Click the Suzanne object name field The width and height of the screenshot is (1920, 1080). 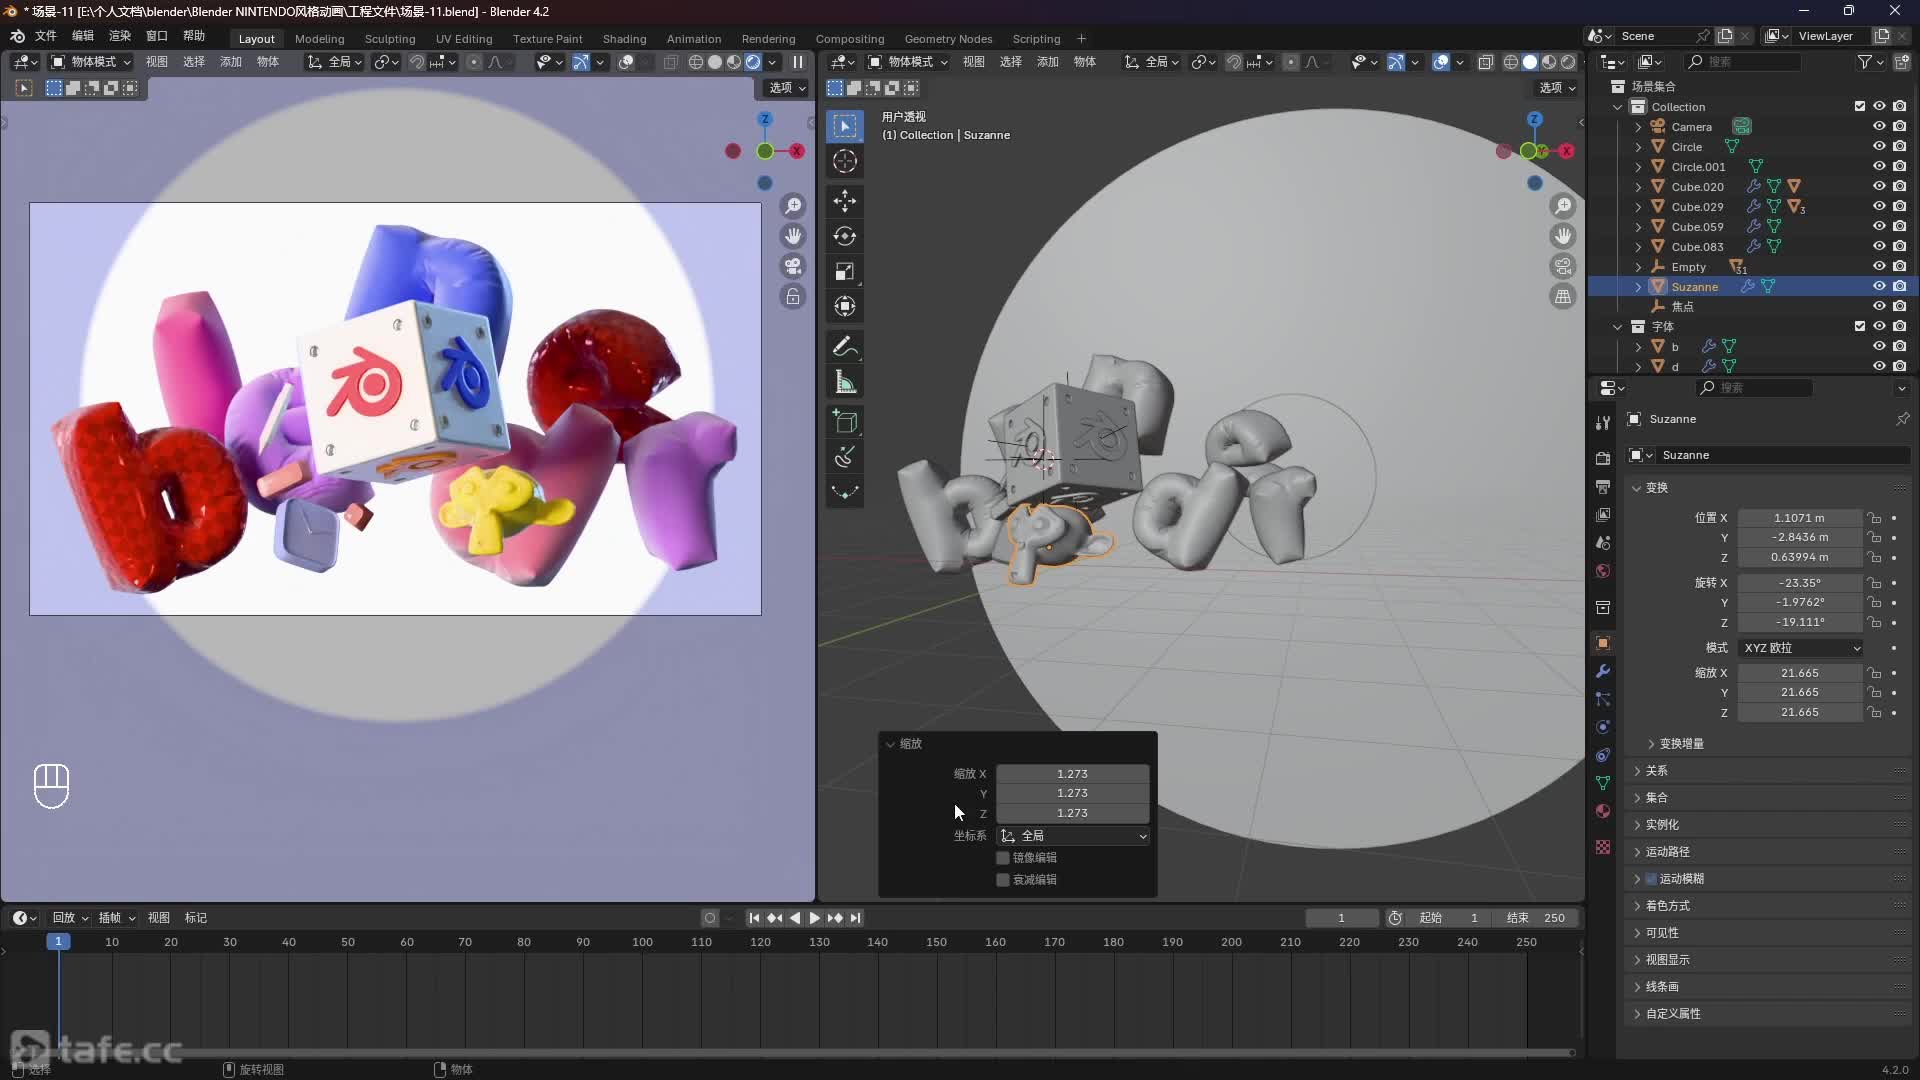coord(1784,455)
